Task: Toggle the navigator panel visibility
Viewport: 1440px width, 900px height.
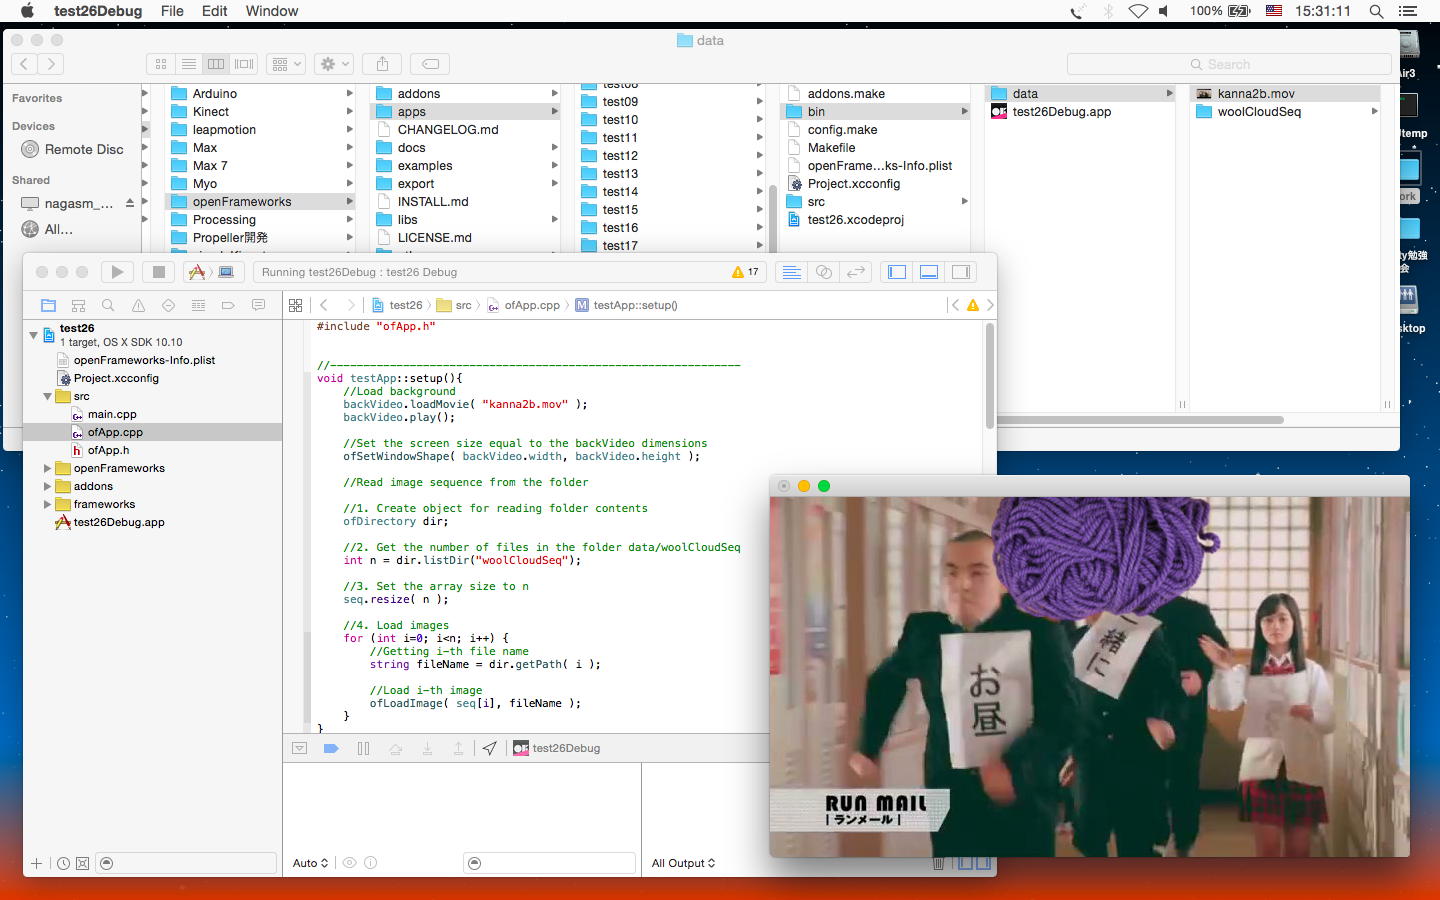Action: click(x=897, y=272)
